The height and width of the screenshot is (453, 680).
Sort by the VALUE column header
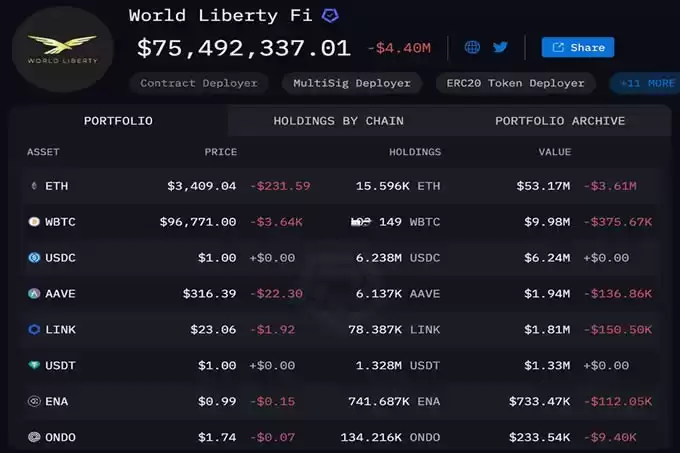point(555,152)
